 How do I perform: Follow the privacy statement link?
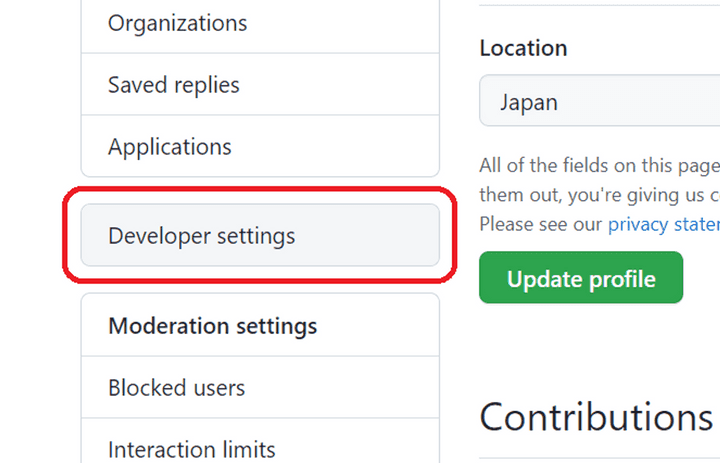pos(663,224)
